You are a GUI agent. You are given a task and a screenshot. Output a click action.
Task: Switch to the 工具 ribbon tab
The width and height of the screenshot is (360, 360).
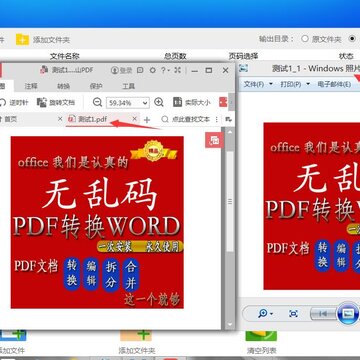click(x=129, y=86)
